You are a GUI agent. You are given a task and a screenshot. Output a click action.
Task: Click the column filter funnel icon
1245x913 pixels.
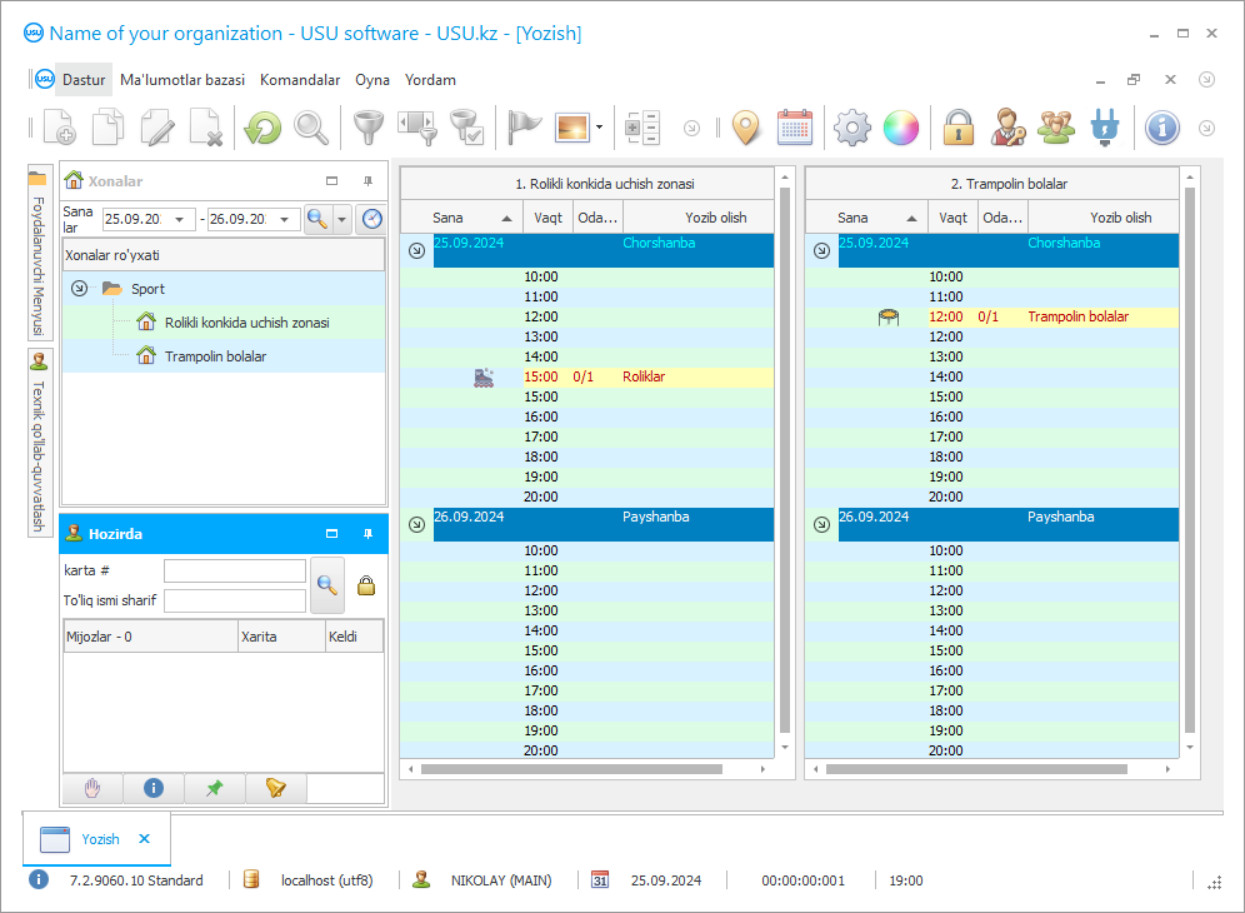[x=417, y=128]
